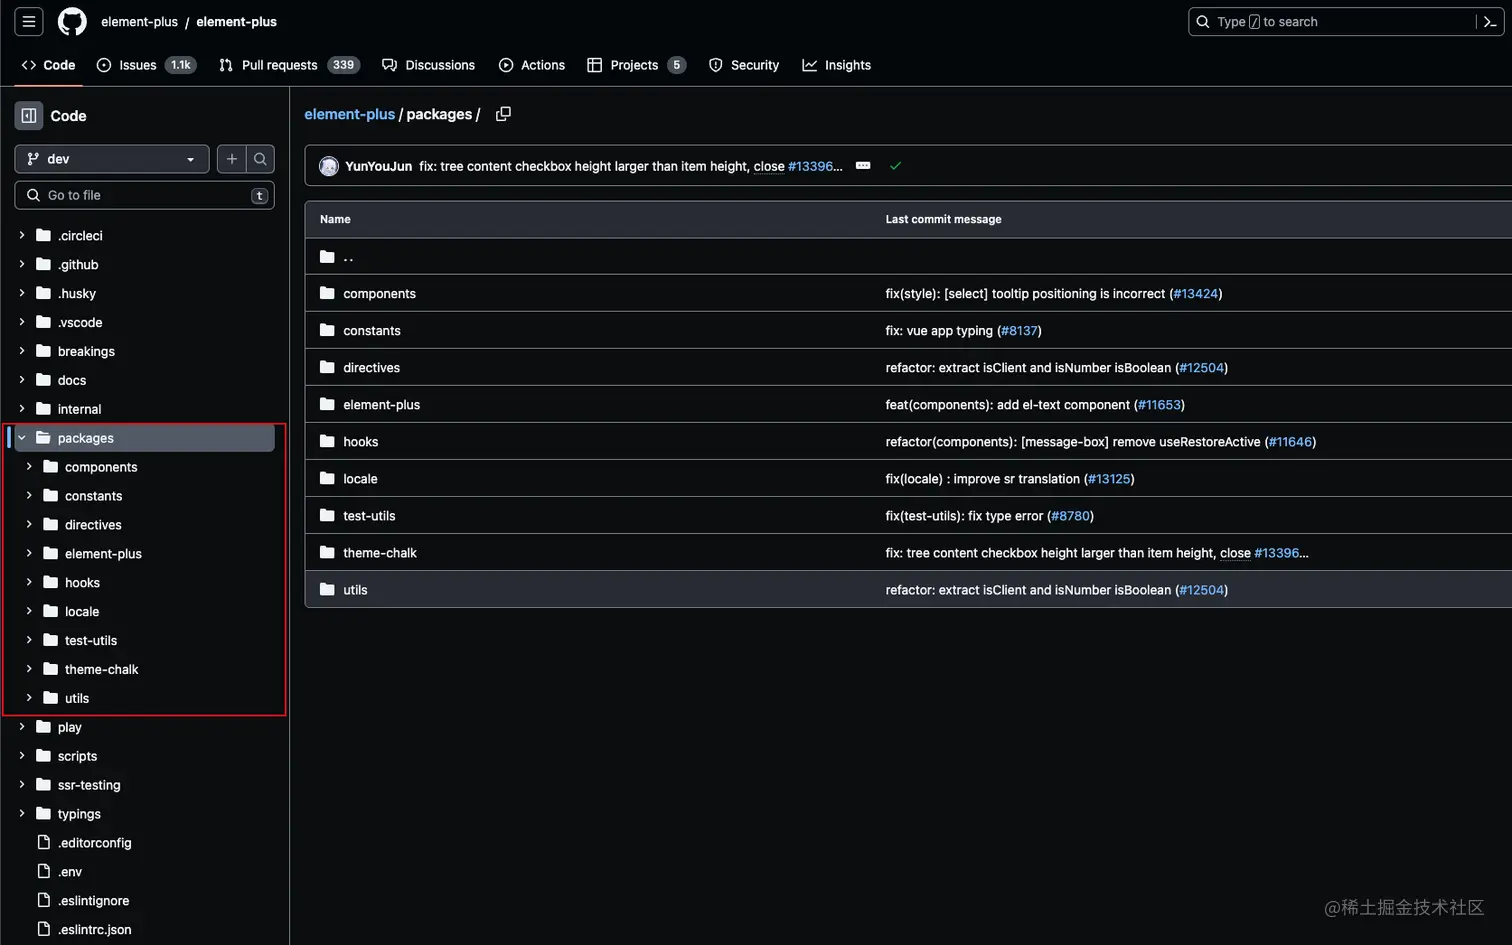Click the .env file icon in sidebar
1512x945 pixels.
(x=44, y=872)
